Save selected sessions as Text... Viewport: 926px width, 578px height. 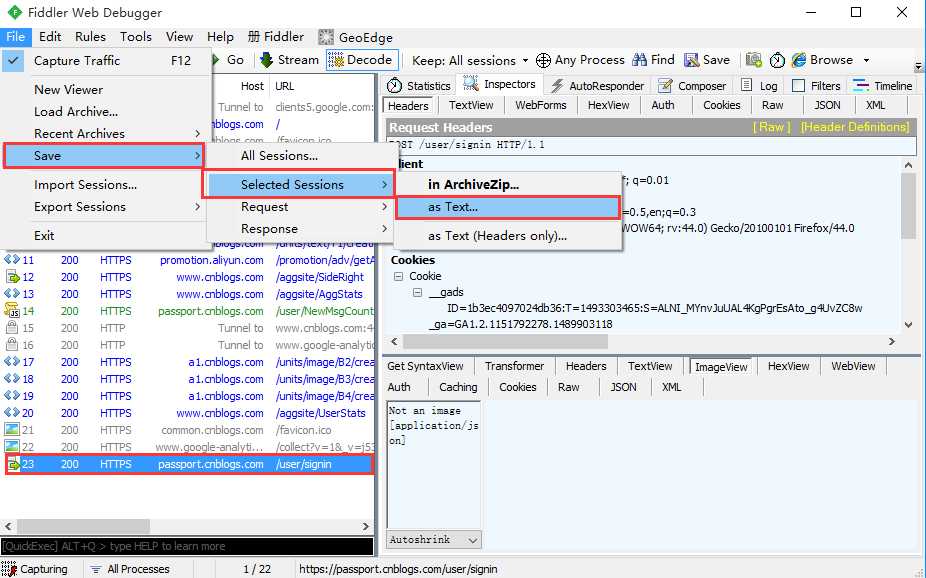coord(508,207)
